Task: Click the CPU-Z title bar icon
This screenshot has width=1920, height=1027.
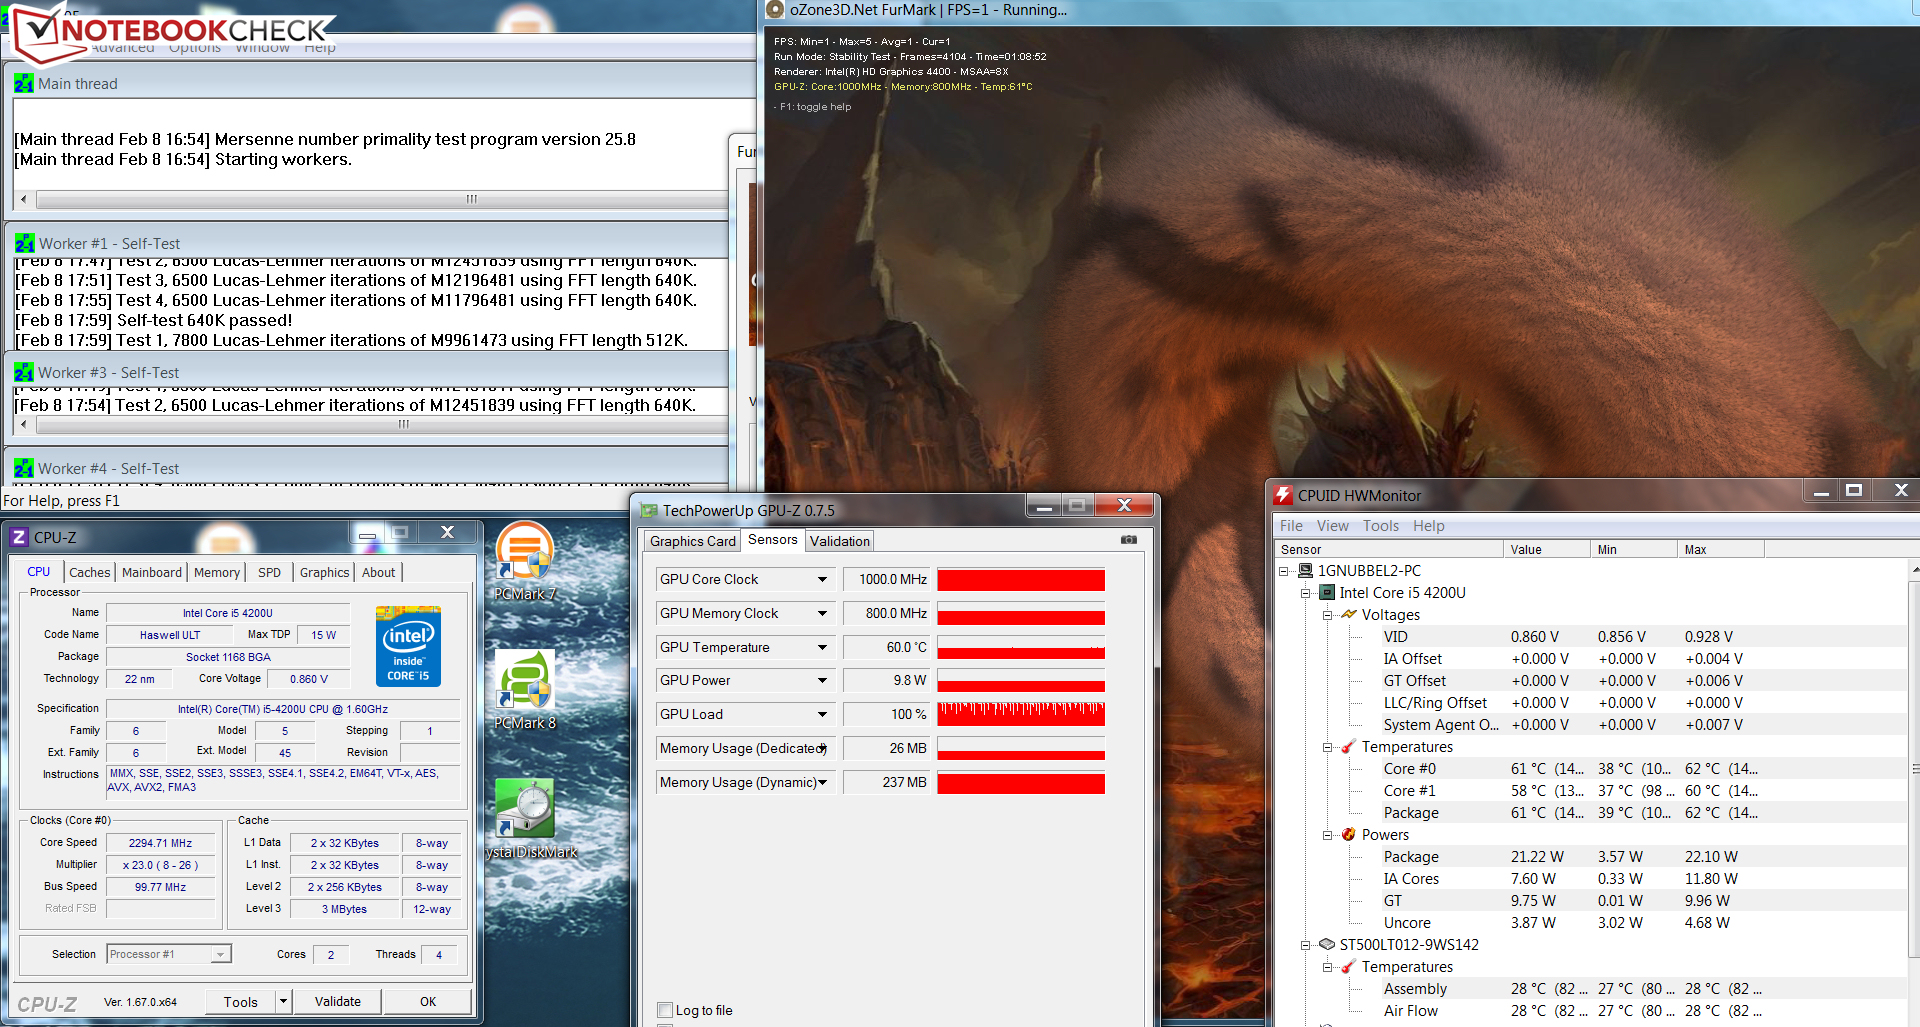Action: point(19,537)
